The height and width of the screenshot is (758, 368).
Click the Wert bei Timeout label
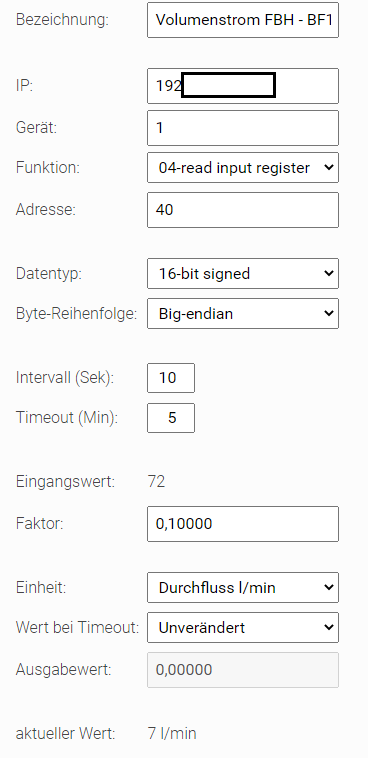(x=77, y=628)
